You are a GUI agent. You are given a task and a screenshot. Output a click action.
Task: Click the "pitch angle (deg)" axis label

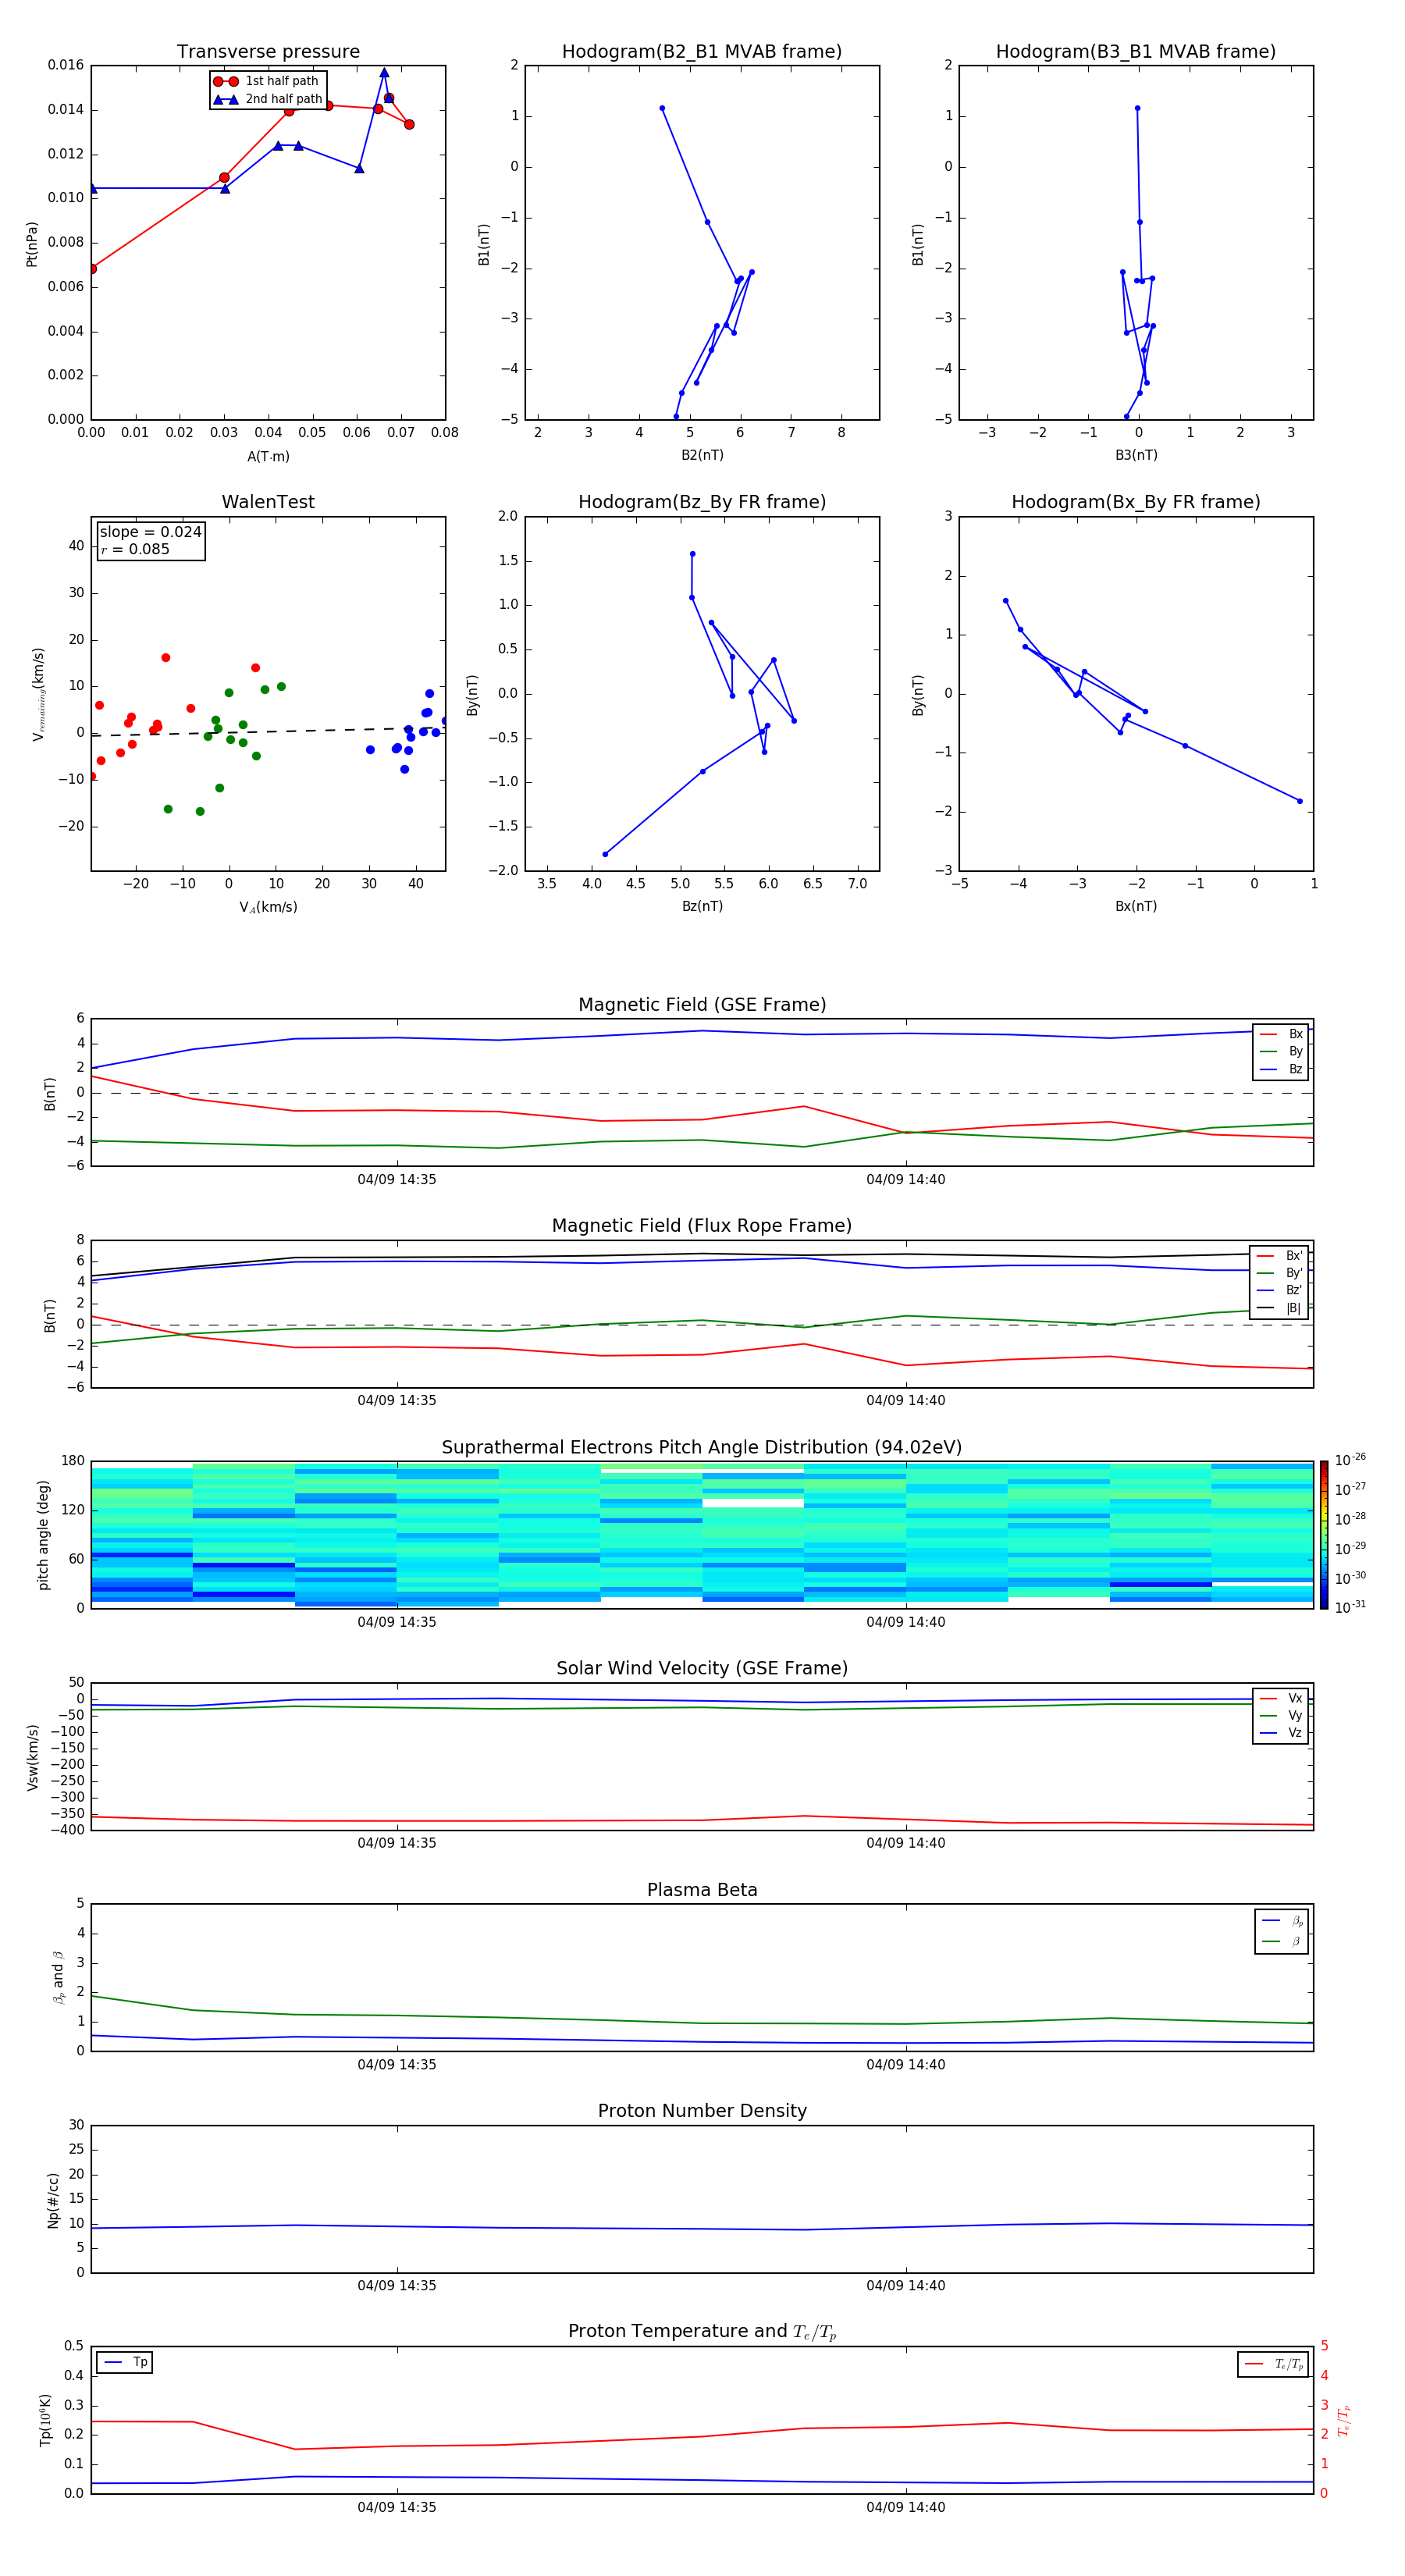[43, 1535]
